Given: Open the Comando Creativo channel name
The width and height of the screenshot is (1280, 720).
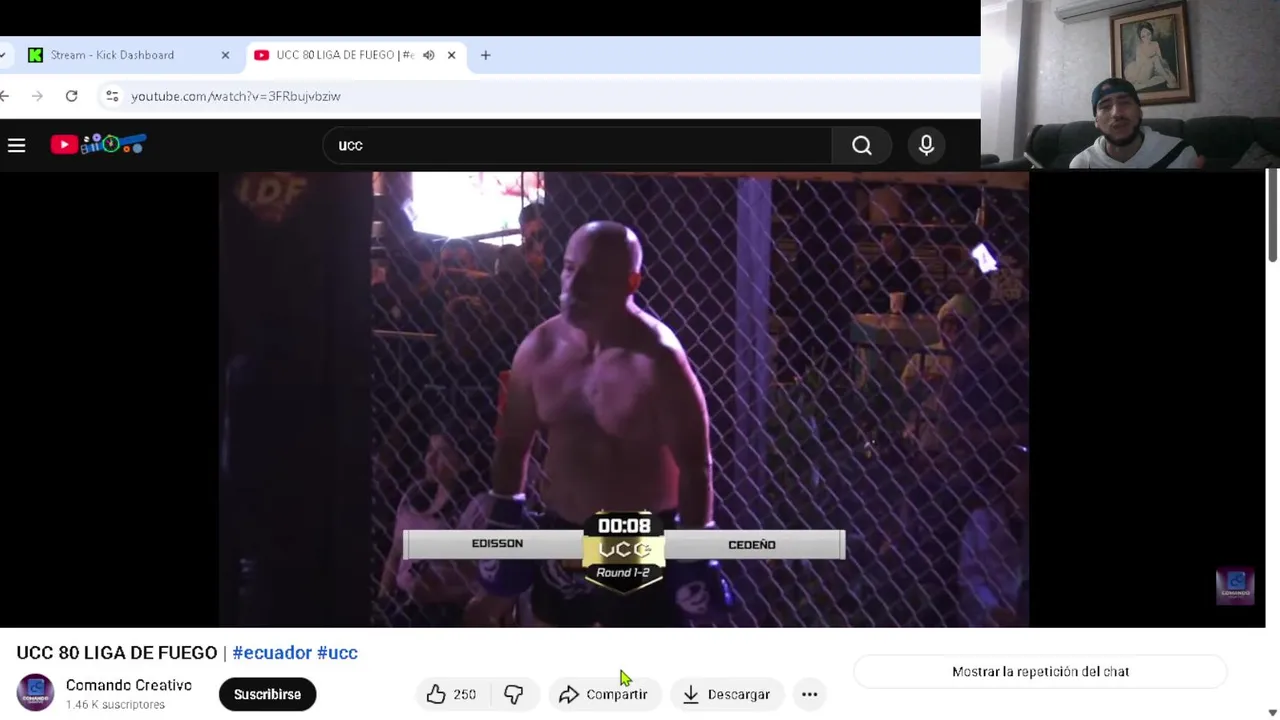Looking at the screenshot, I should [x=129, y=685].
